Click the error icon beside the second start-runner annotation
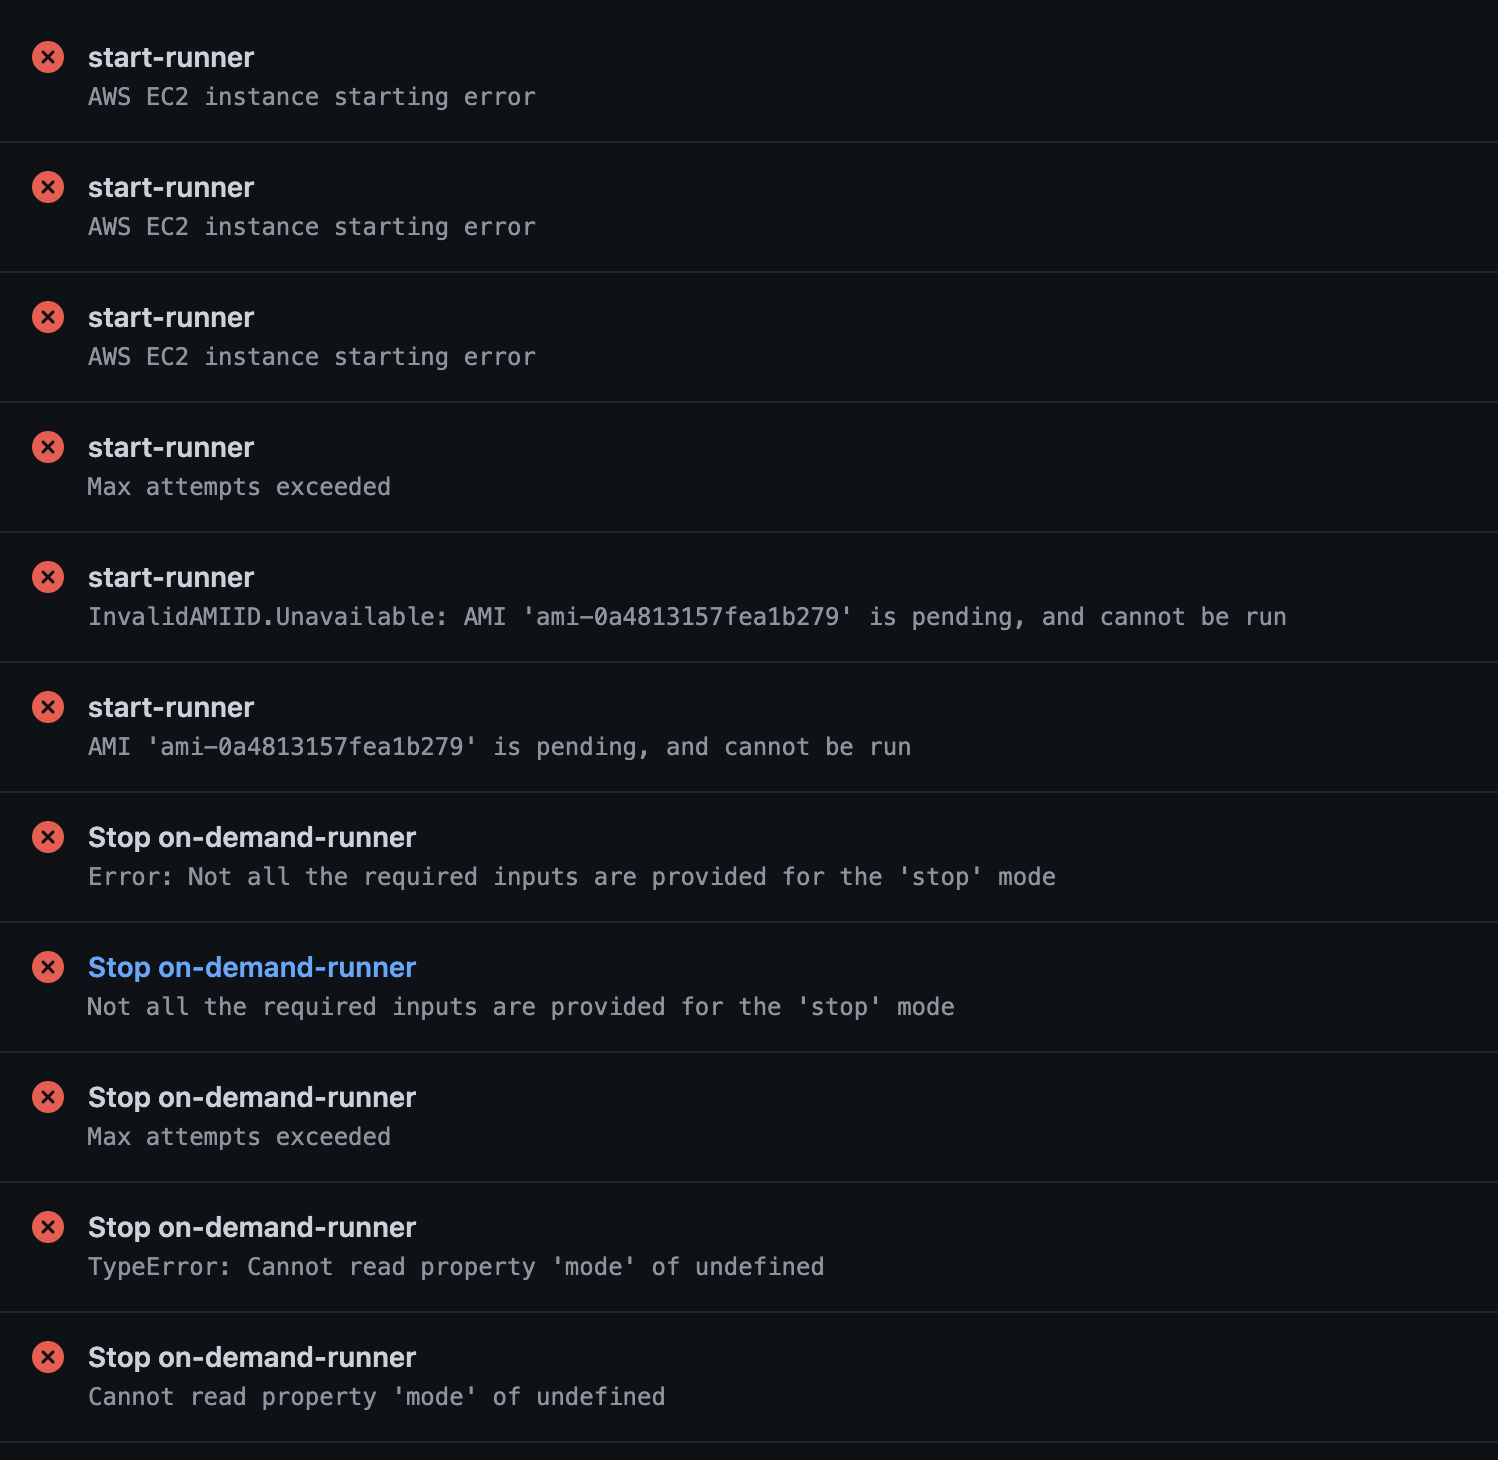This screenshot has height=1460, width=1498. [x=47, y=187]
